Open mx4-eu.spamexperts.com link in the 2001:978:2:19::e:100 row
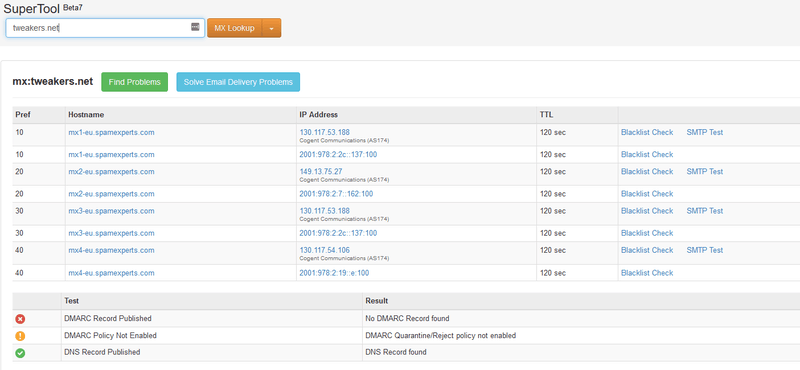800x370 pixels. point(111,273)
